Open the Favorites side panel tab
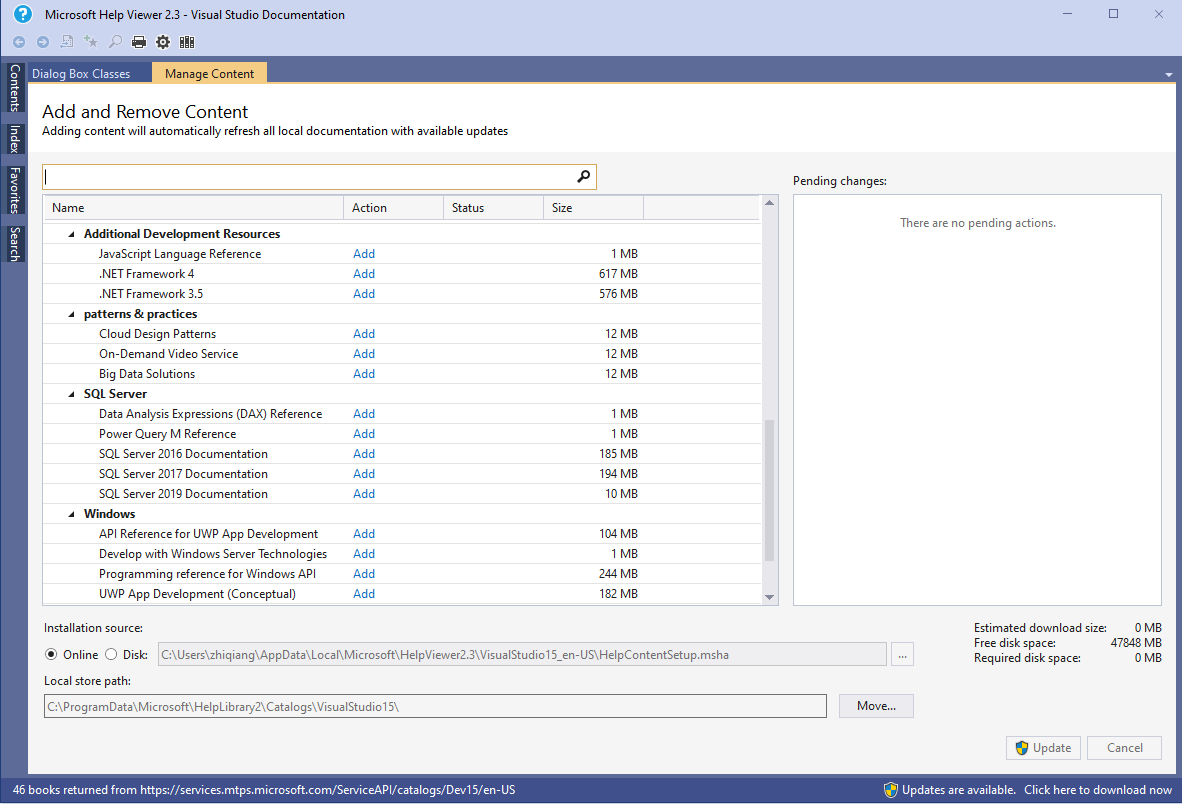Screen dimensions: 1182x804 [14, 191]
